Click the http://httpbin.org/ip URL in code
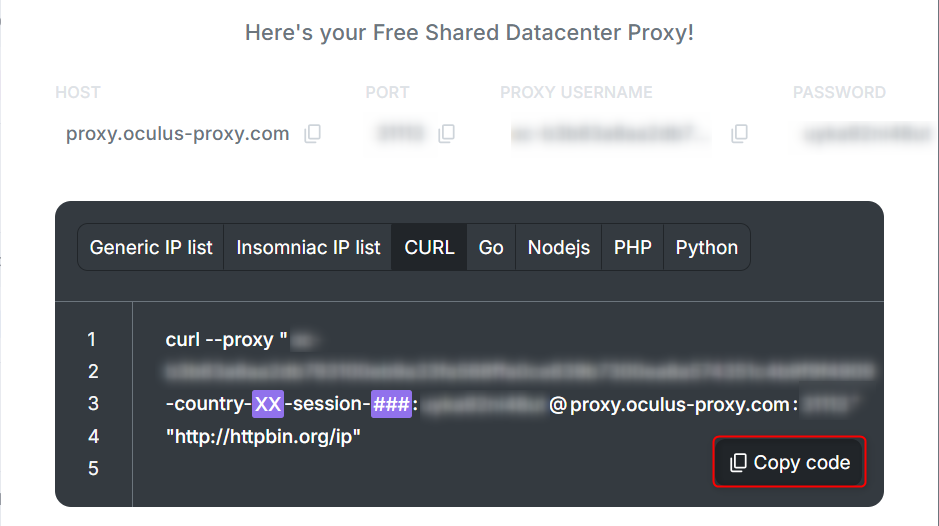Viewport: 939px width, 526px height. click(263, 436)
